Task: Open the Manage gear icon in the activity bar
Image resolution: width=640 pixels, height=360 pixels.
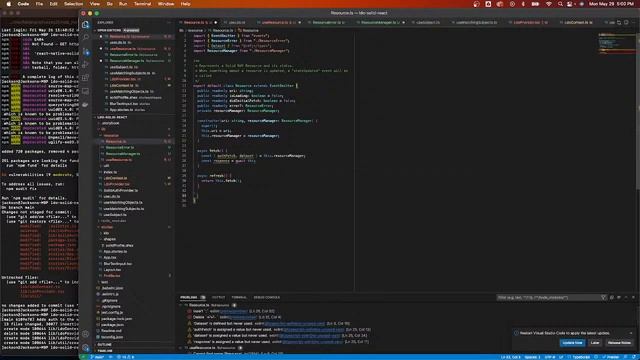Action: pos(85,347)
